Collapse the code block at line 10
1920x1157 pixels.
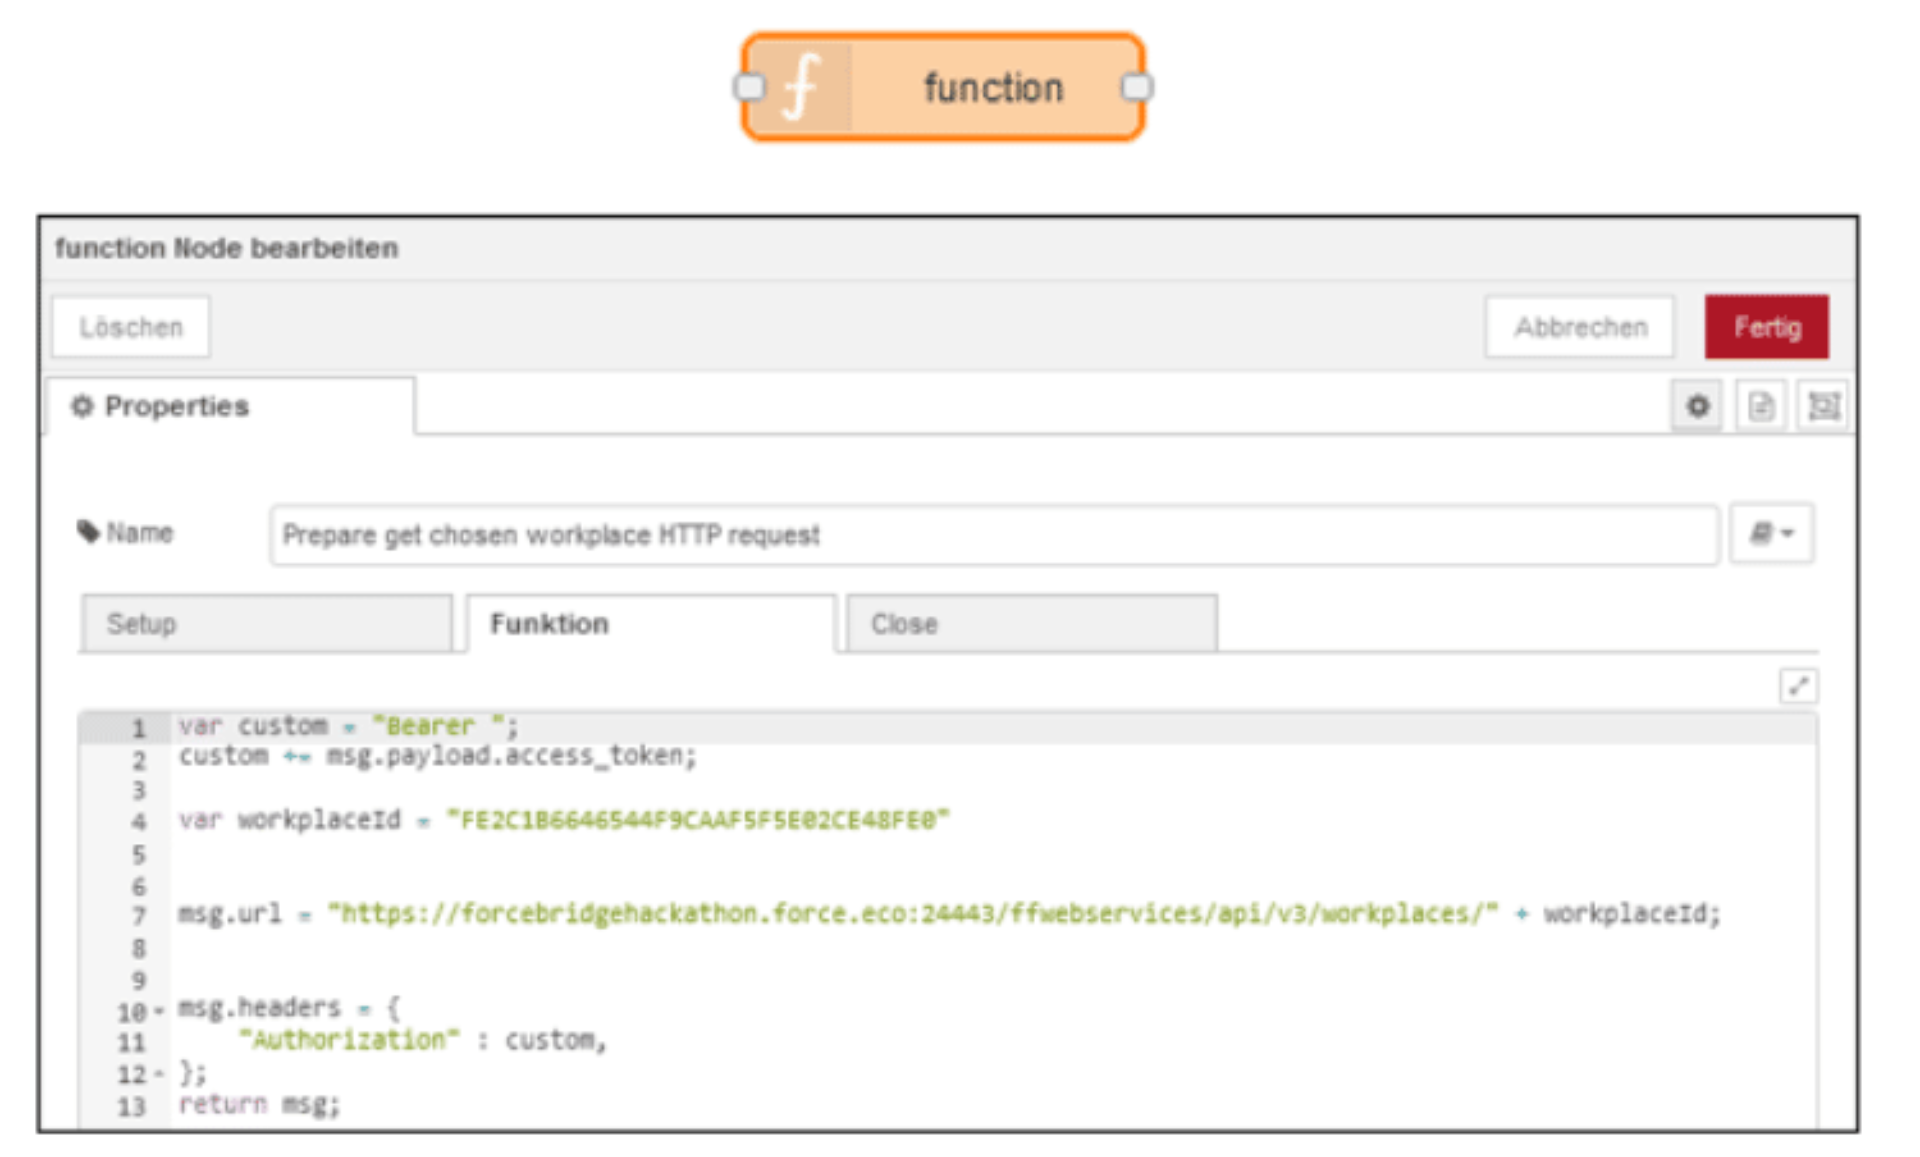[x=160, y=1008]
